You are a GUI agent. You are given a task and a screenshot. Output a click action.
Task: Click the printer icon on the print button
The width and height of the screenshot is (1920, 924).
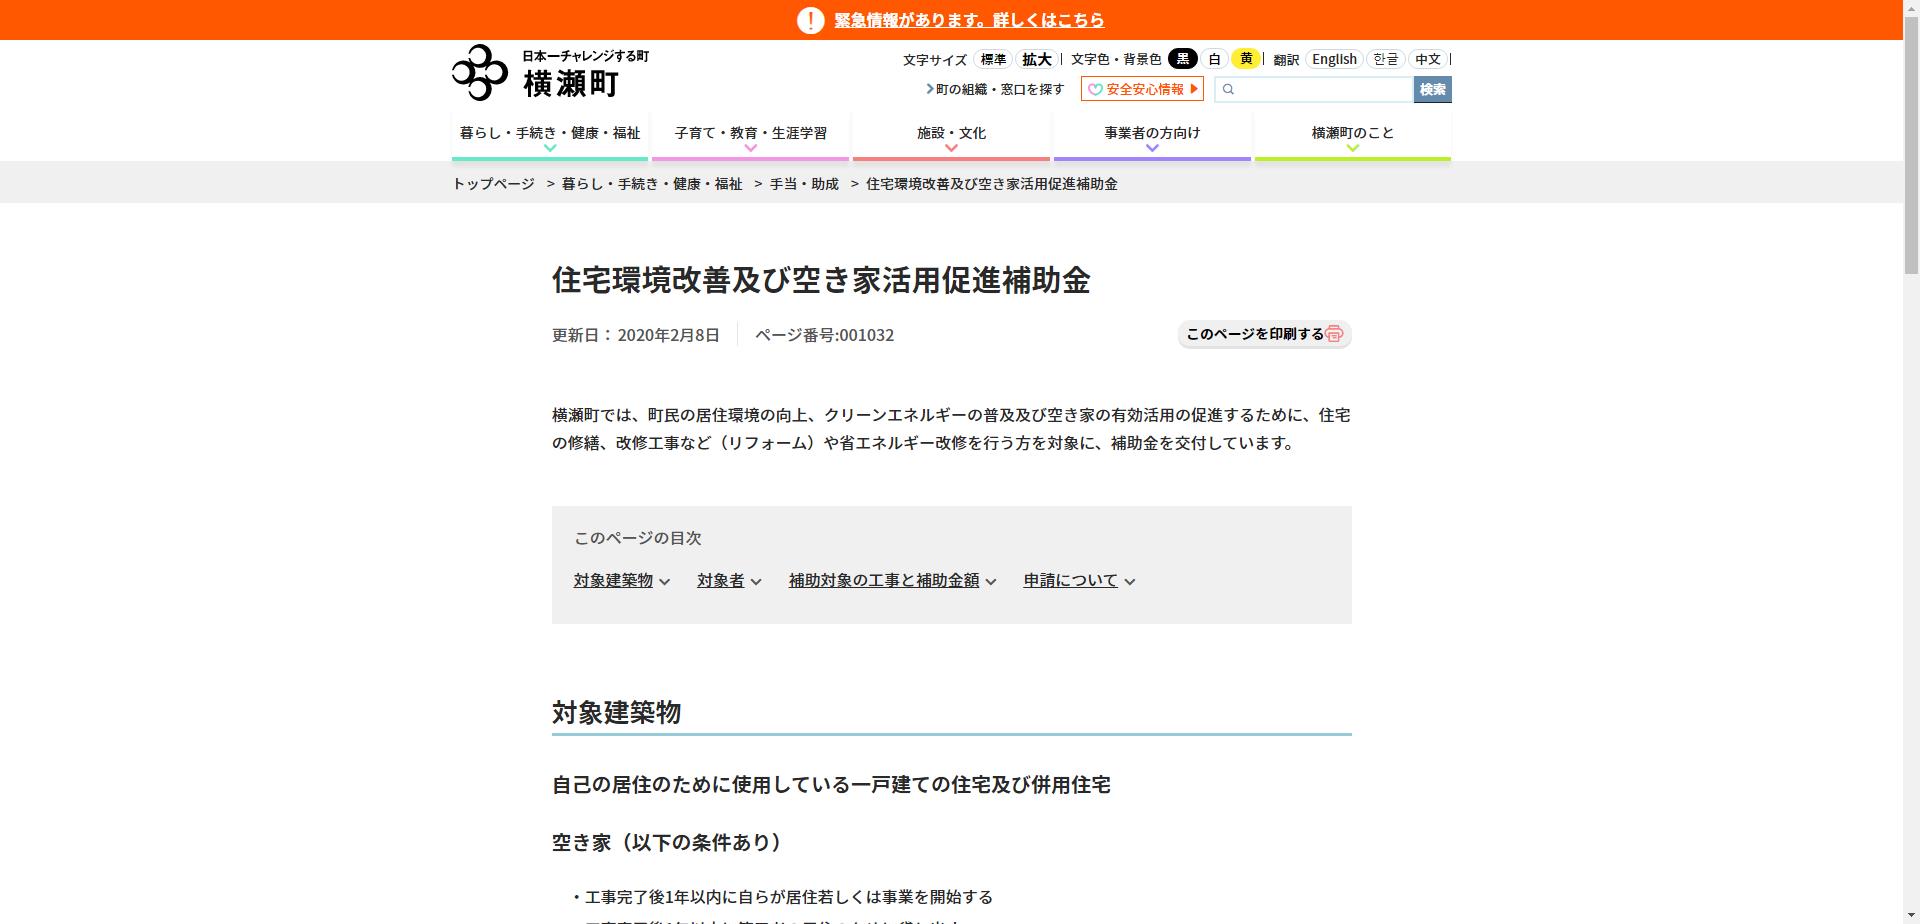pos(1334,334)
